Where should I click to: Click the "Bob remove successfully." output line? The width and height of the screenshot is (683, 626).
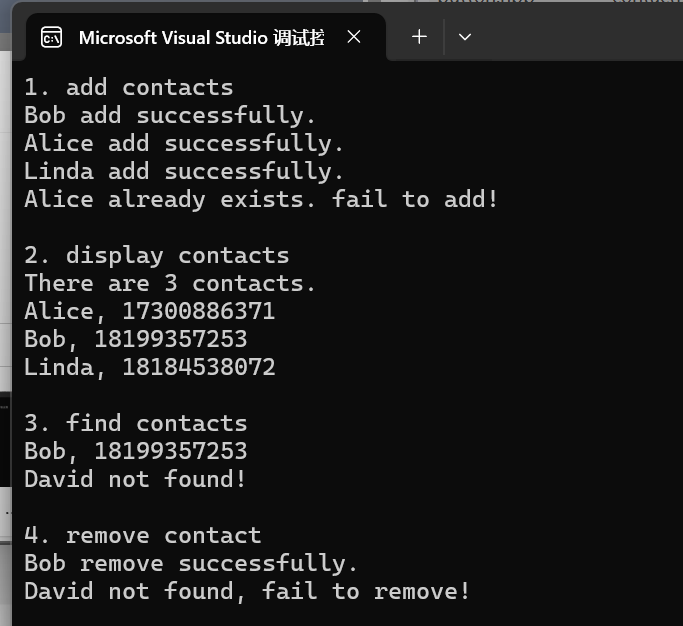(x=191, y=564)
